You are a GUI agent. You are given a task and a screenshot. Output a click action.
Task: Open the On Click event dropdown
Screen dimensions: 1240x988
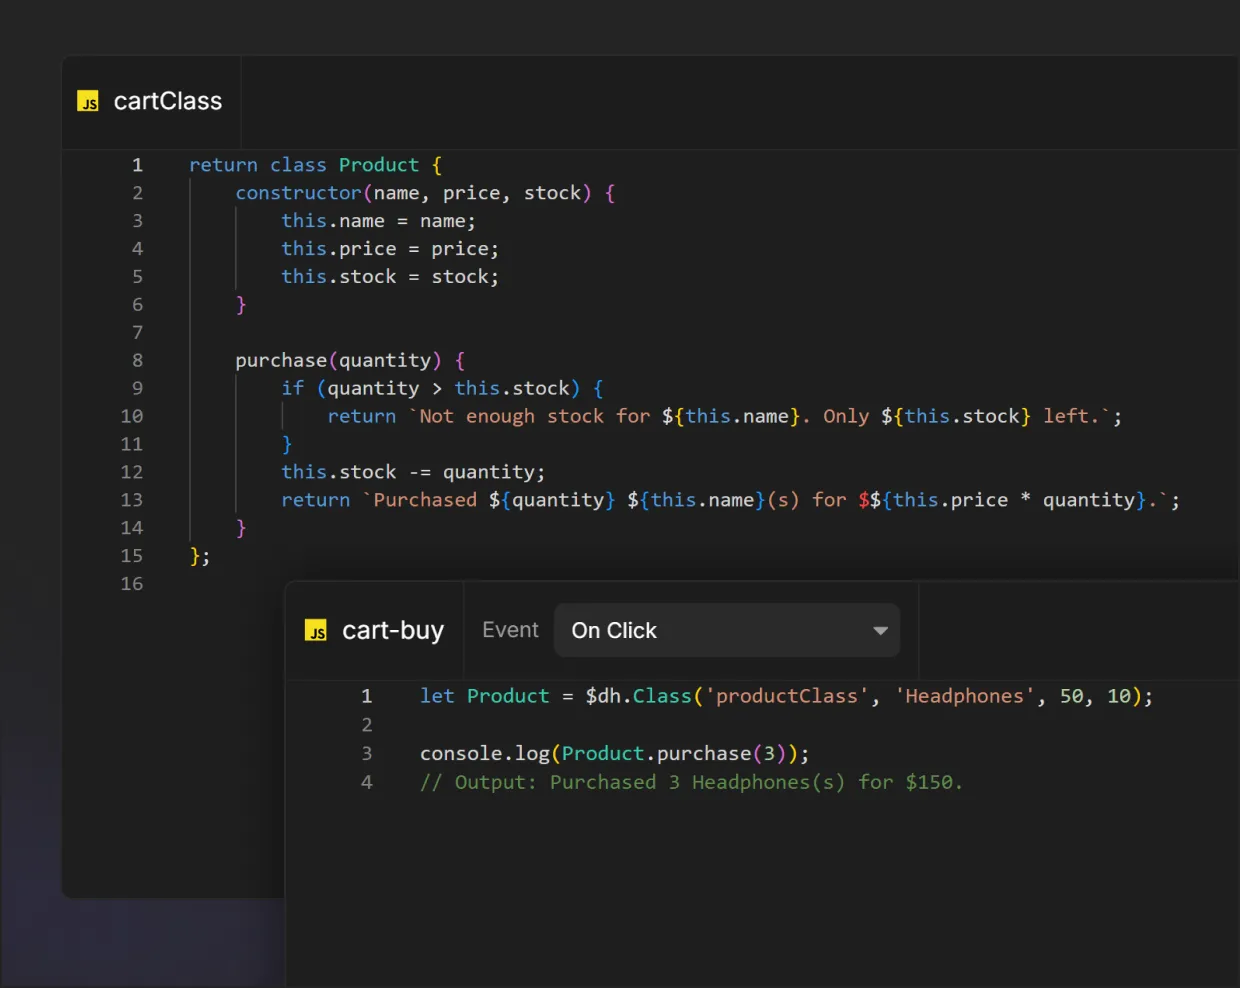coord(727,630)
